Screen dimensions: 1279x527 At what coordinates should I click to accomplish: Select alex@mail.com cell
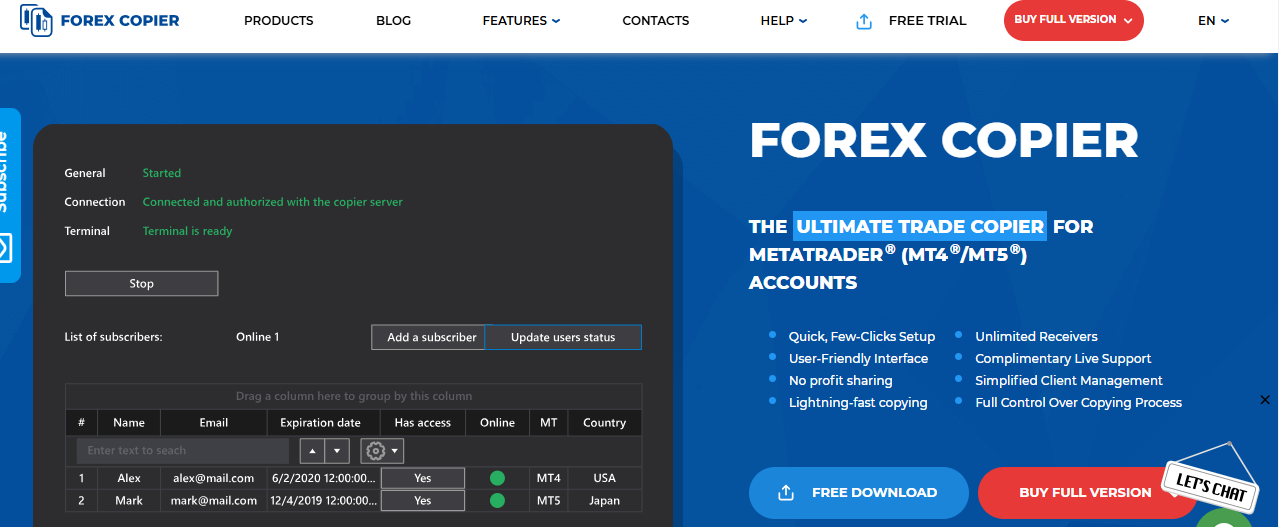click(x=214, y=478)
